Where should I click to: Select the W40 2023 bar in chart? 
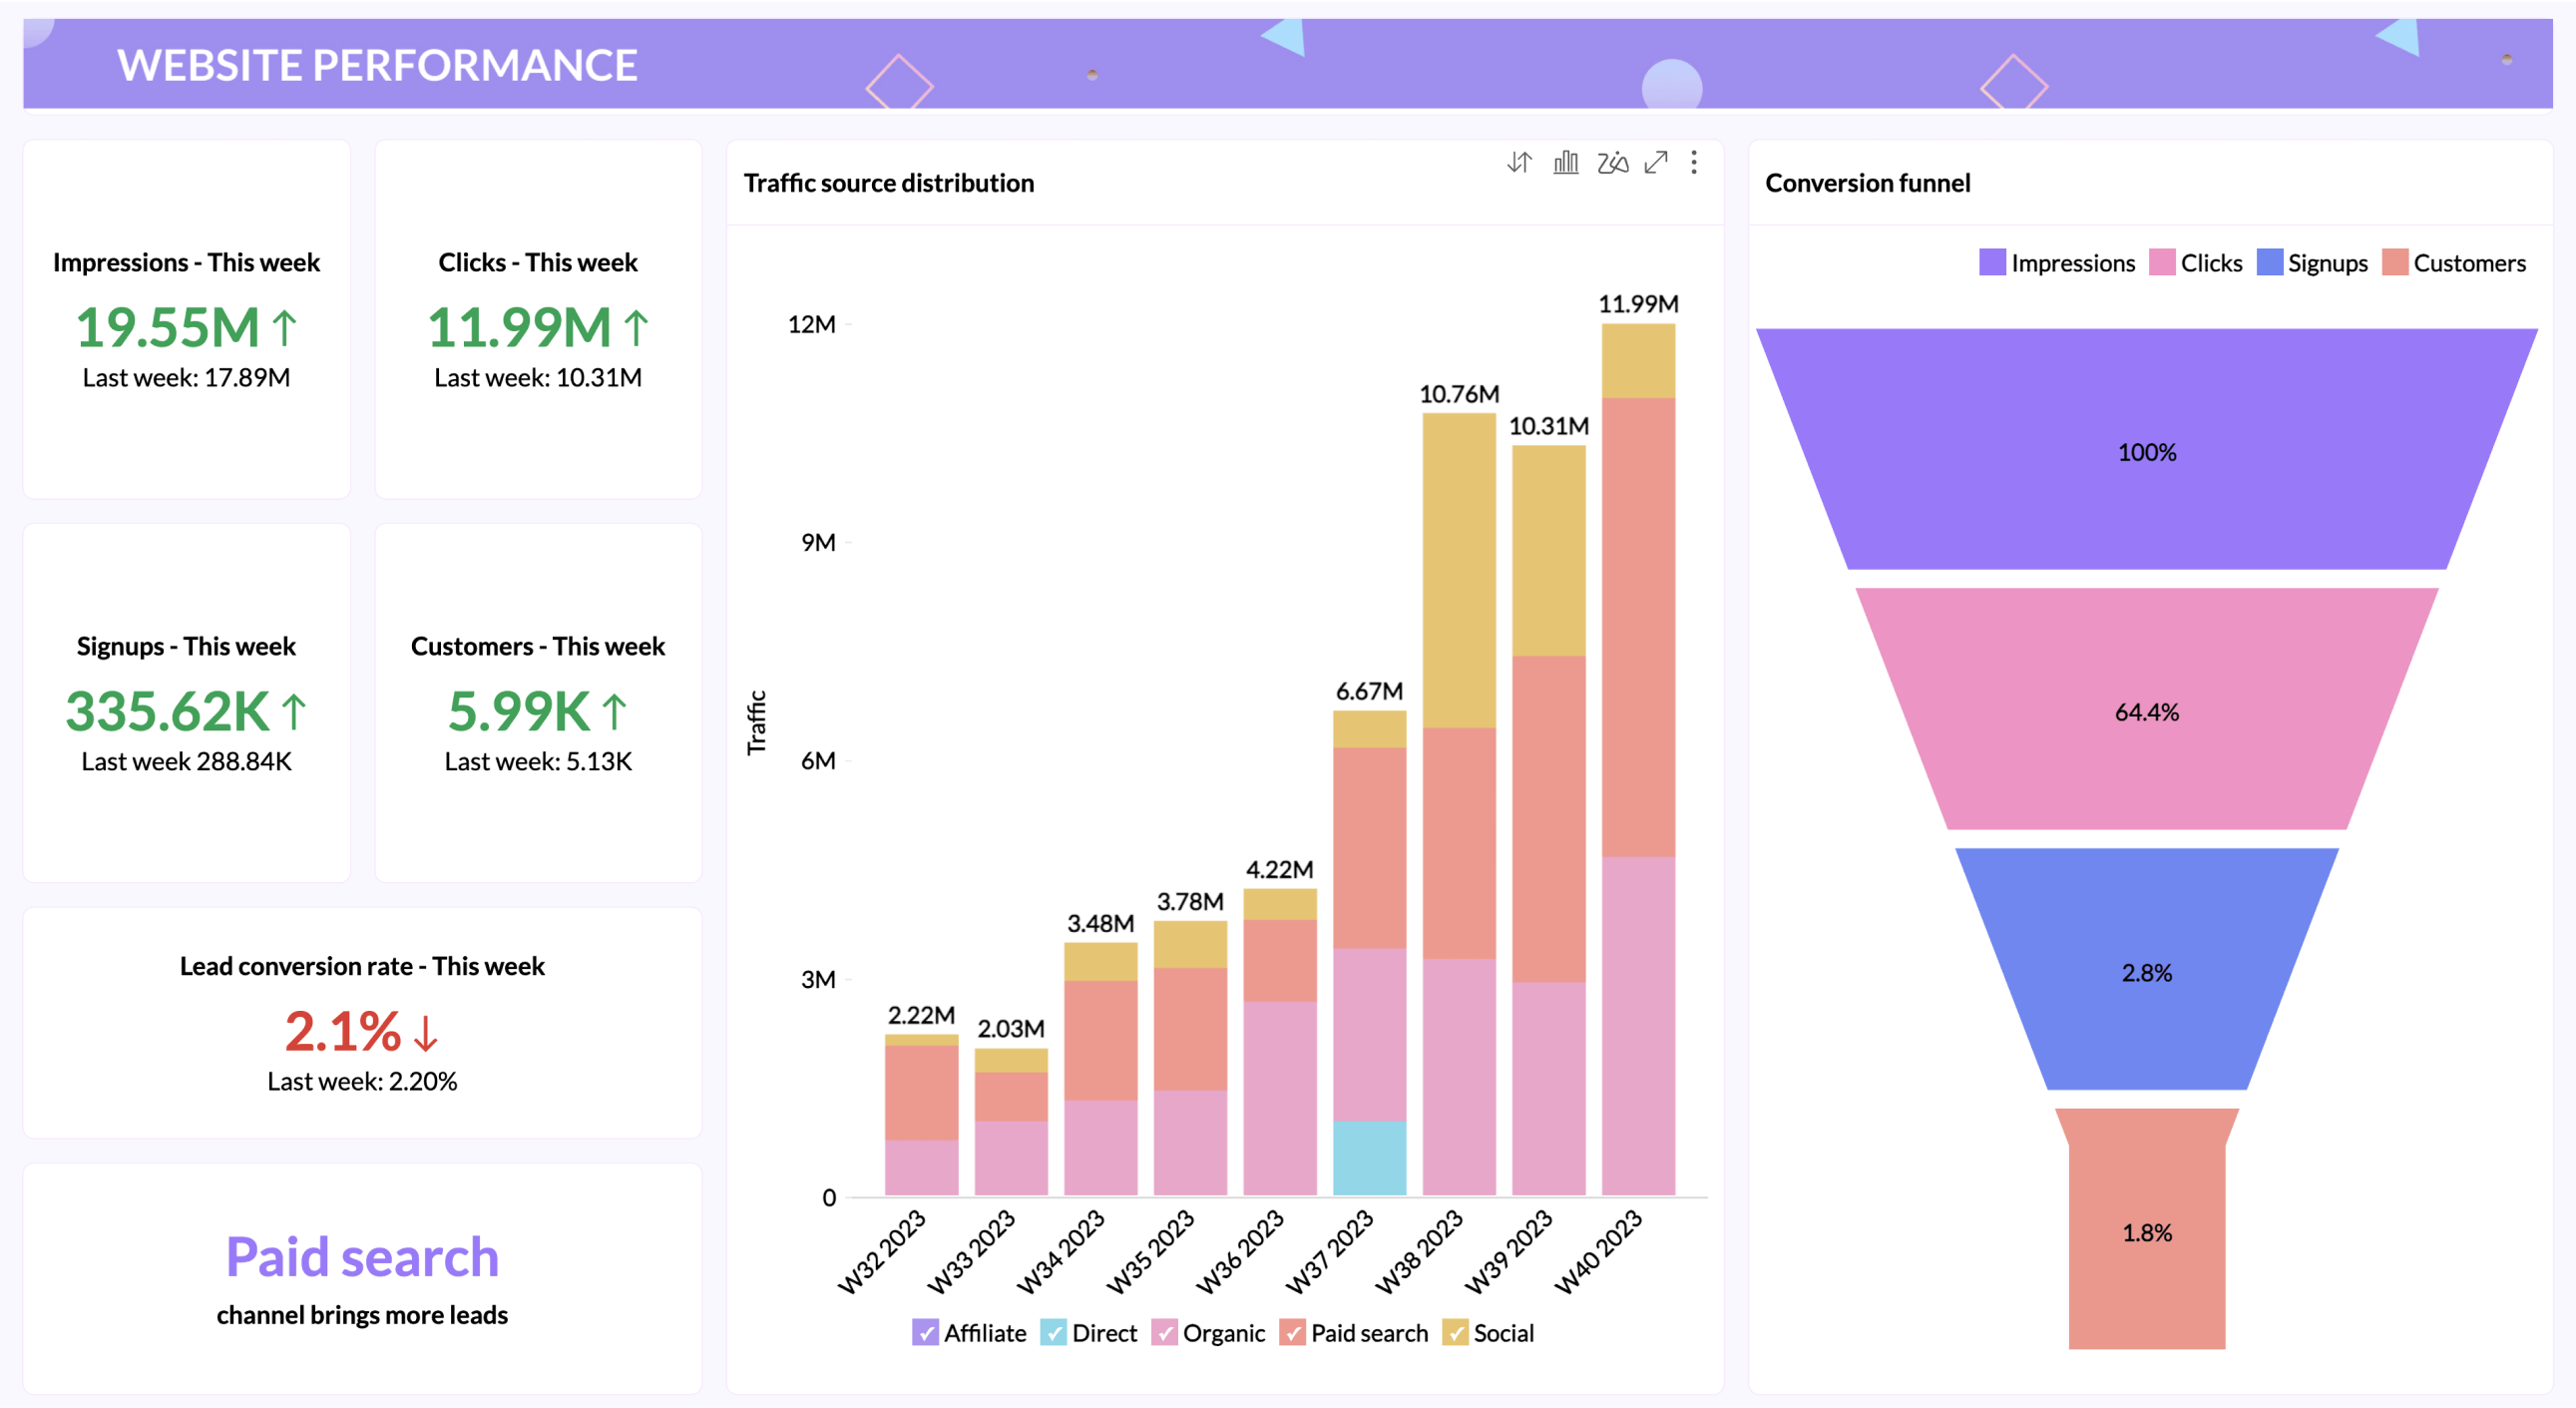1638,760
